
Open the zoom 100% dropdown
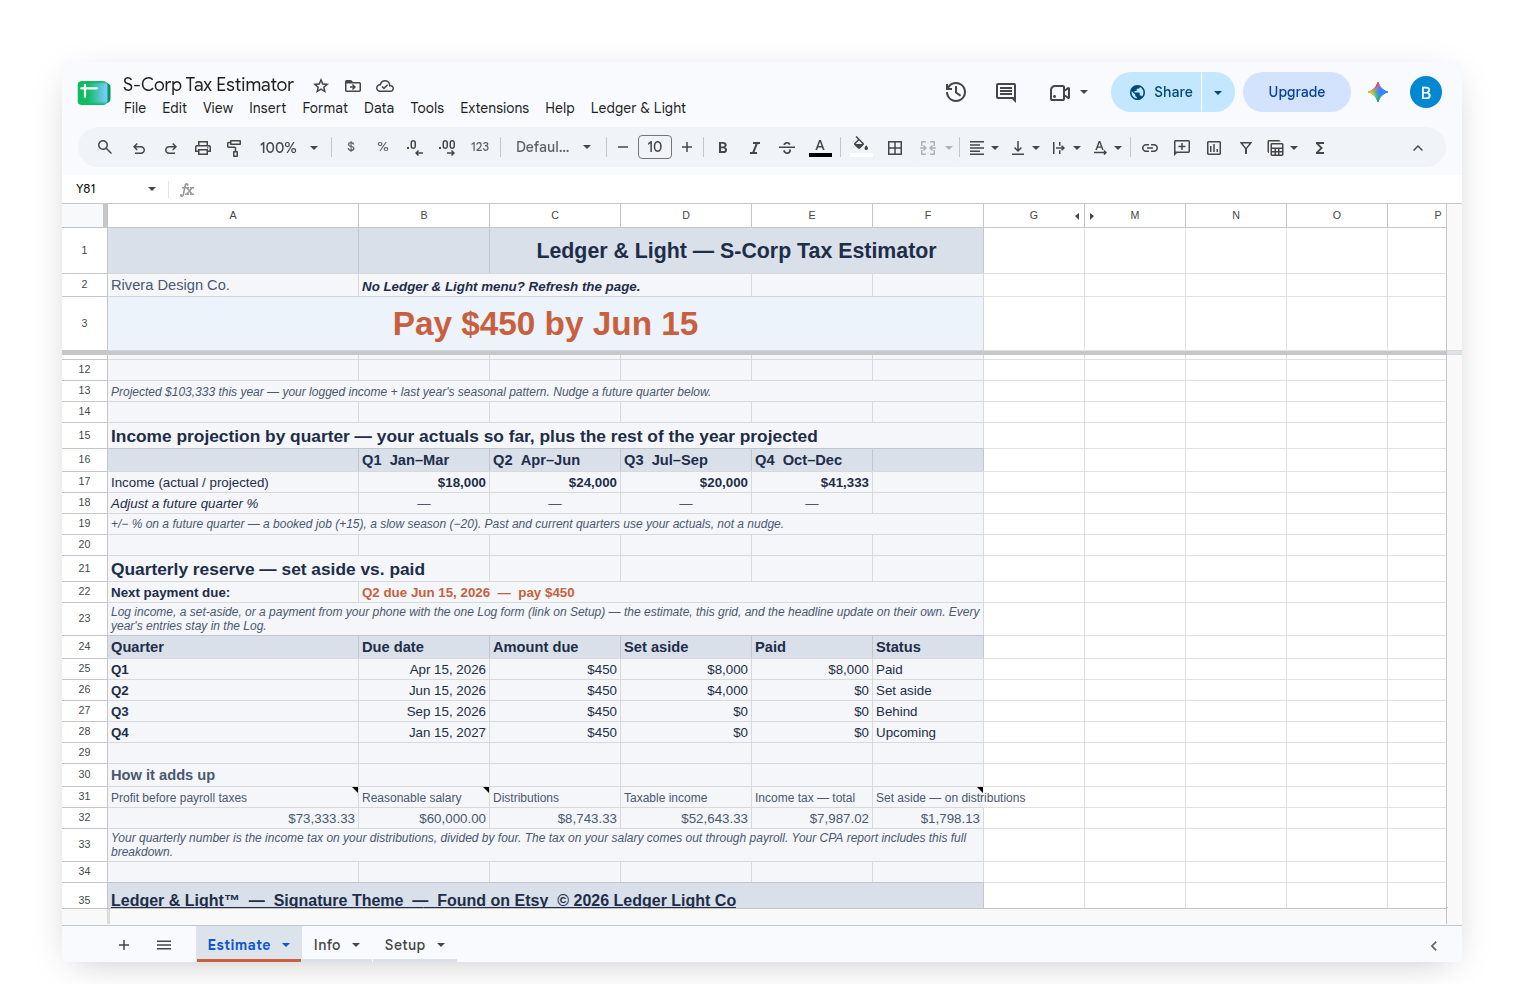click(289, 147)
